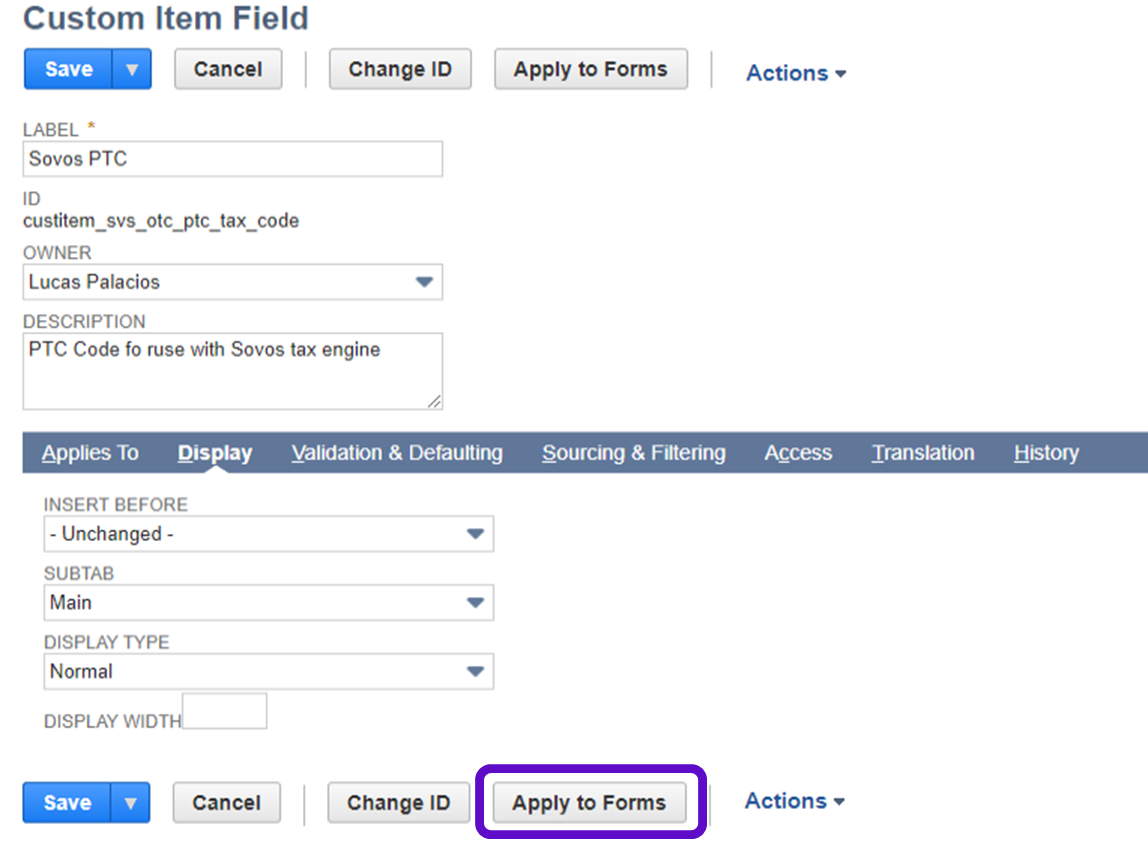Click the top Apply to Forms button
The image size is (1148, 864).
590,70
